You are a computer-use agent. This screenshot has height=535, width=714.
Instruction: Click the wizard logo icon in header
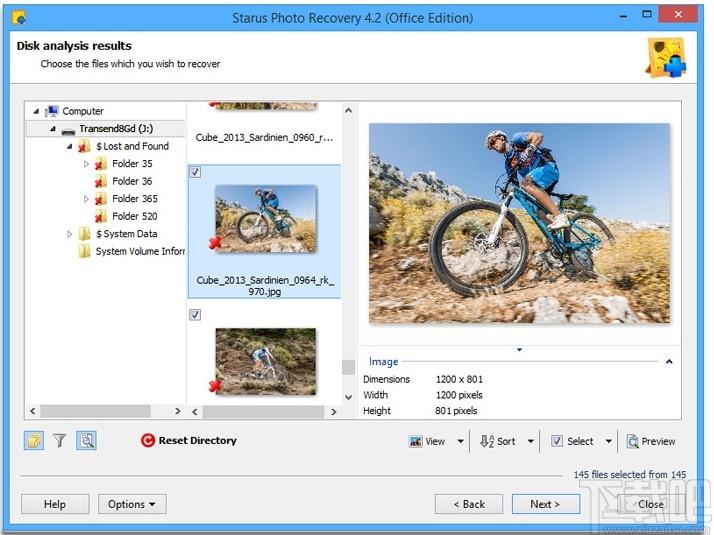[x=666, y=57]
